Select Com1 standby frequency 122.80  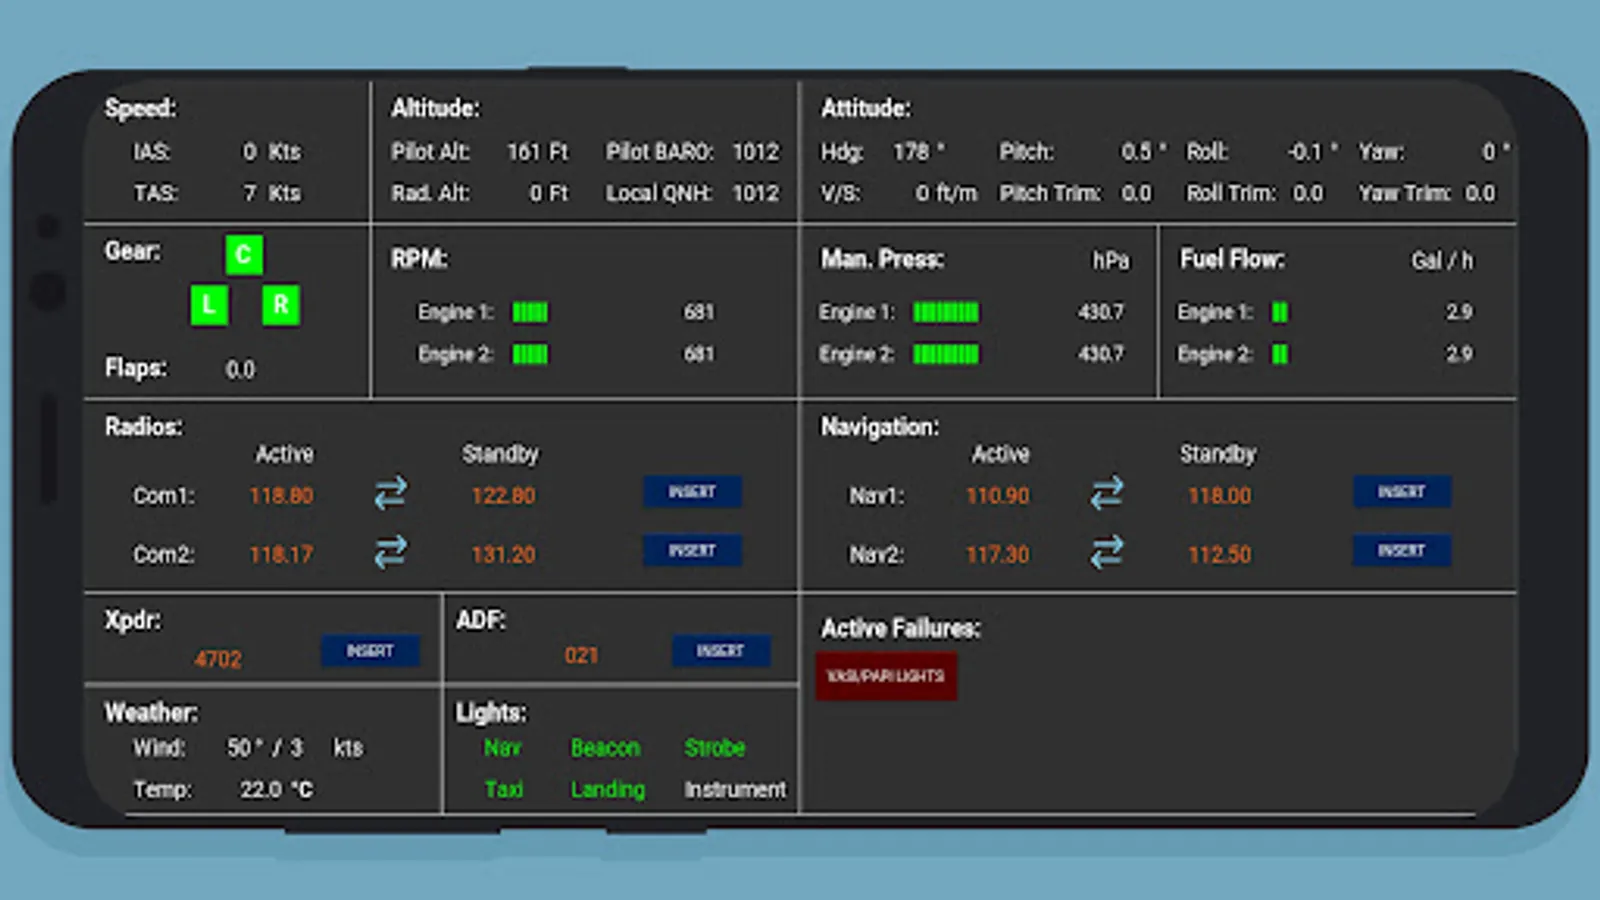point(503,496)
